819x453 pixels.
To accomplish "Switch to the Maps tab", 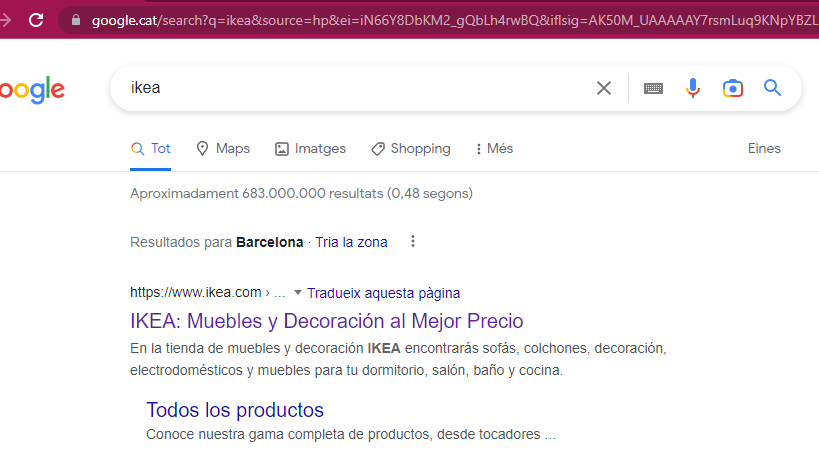I will tap(223, 149).
